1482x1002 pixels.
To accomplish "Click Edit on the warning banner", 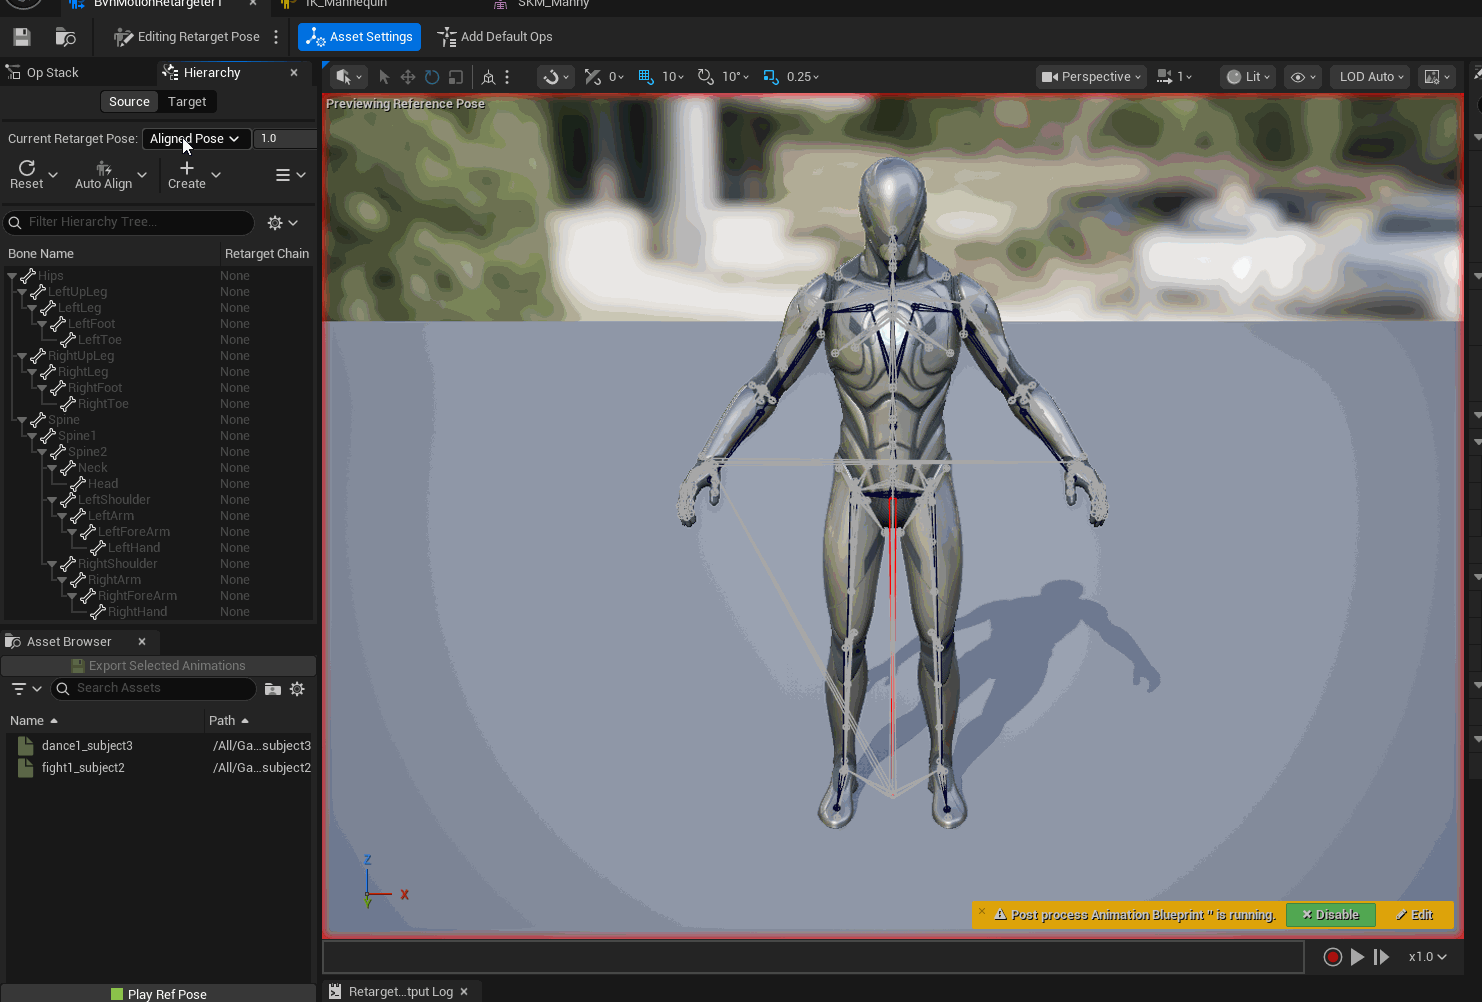I will pyautogui.click(x=1416, y=914).
